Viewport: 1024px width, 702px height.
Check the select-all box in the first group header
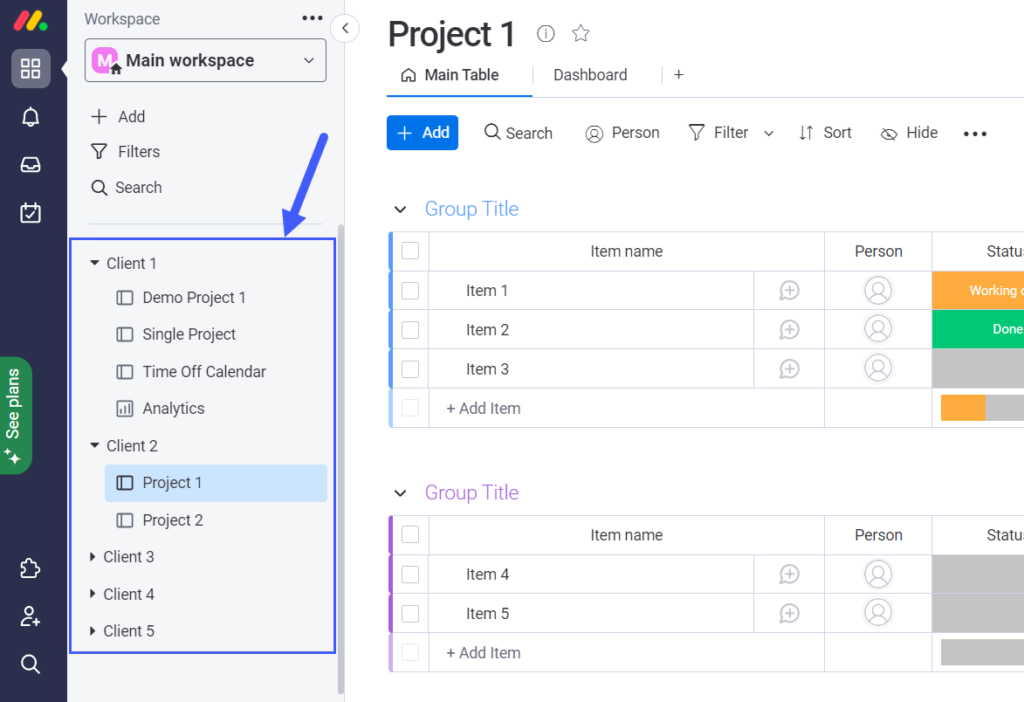[x=410, y=251]
